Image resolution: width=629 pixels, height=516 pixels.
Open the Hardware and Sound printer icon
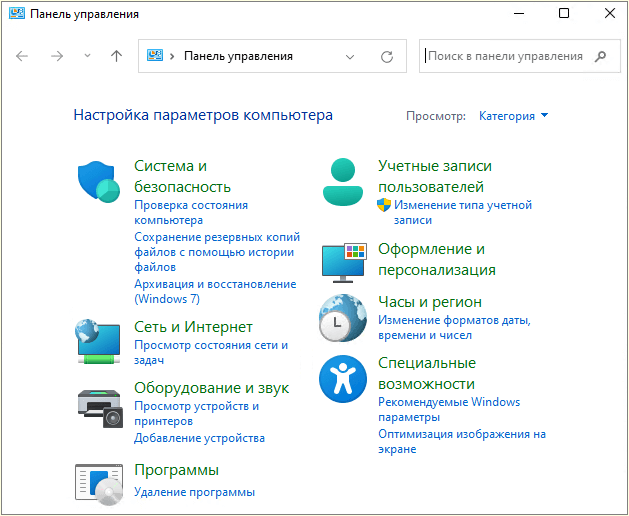99,408
